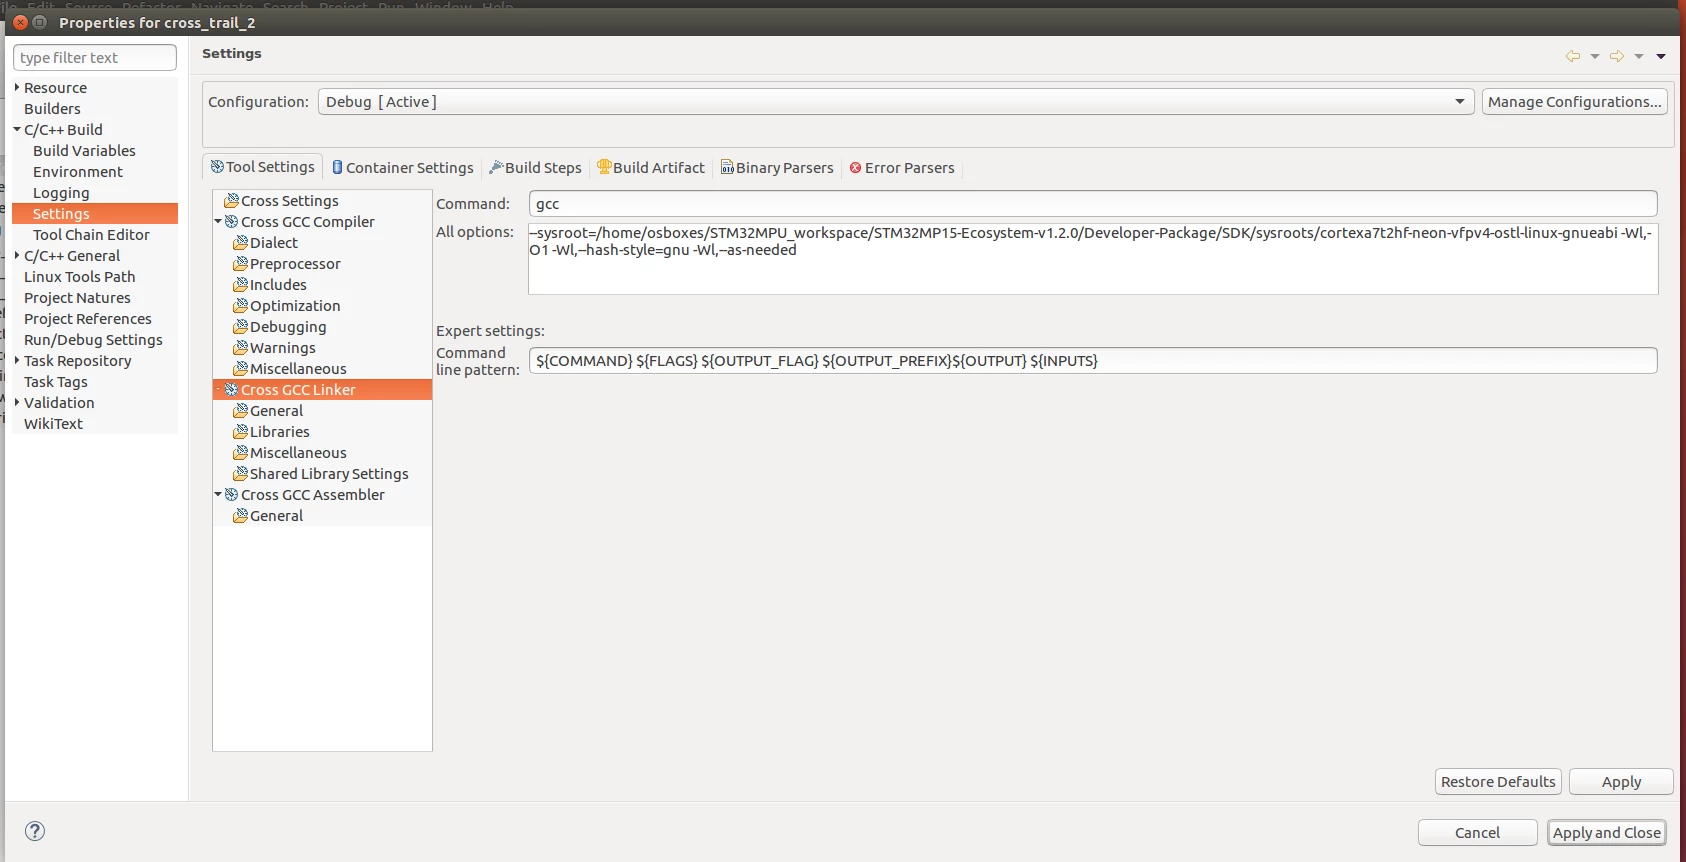Click the Cross GCC Assembler gear icon
This screenshot has width=1686, height=862.
(x=231, y=495)
